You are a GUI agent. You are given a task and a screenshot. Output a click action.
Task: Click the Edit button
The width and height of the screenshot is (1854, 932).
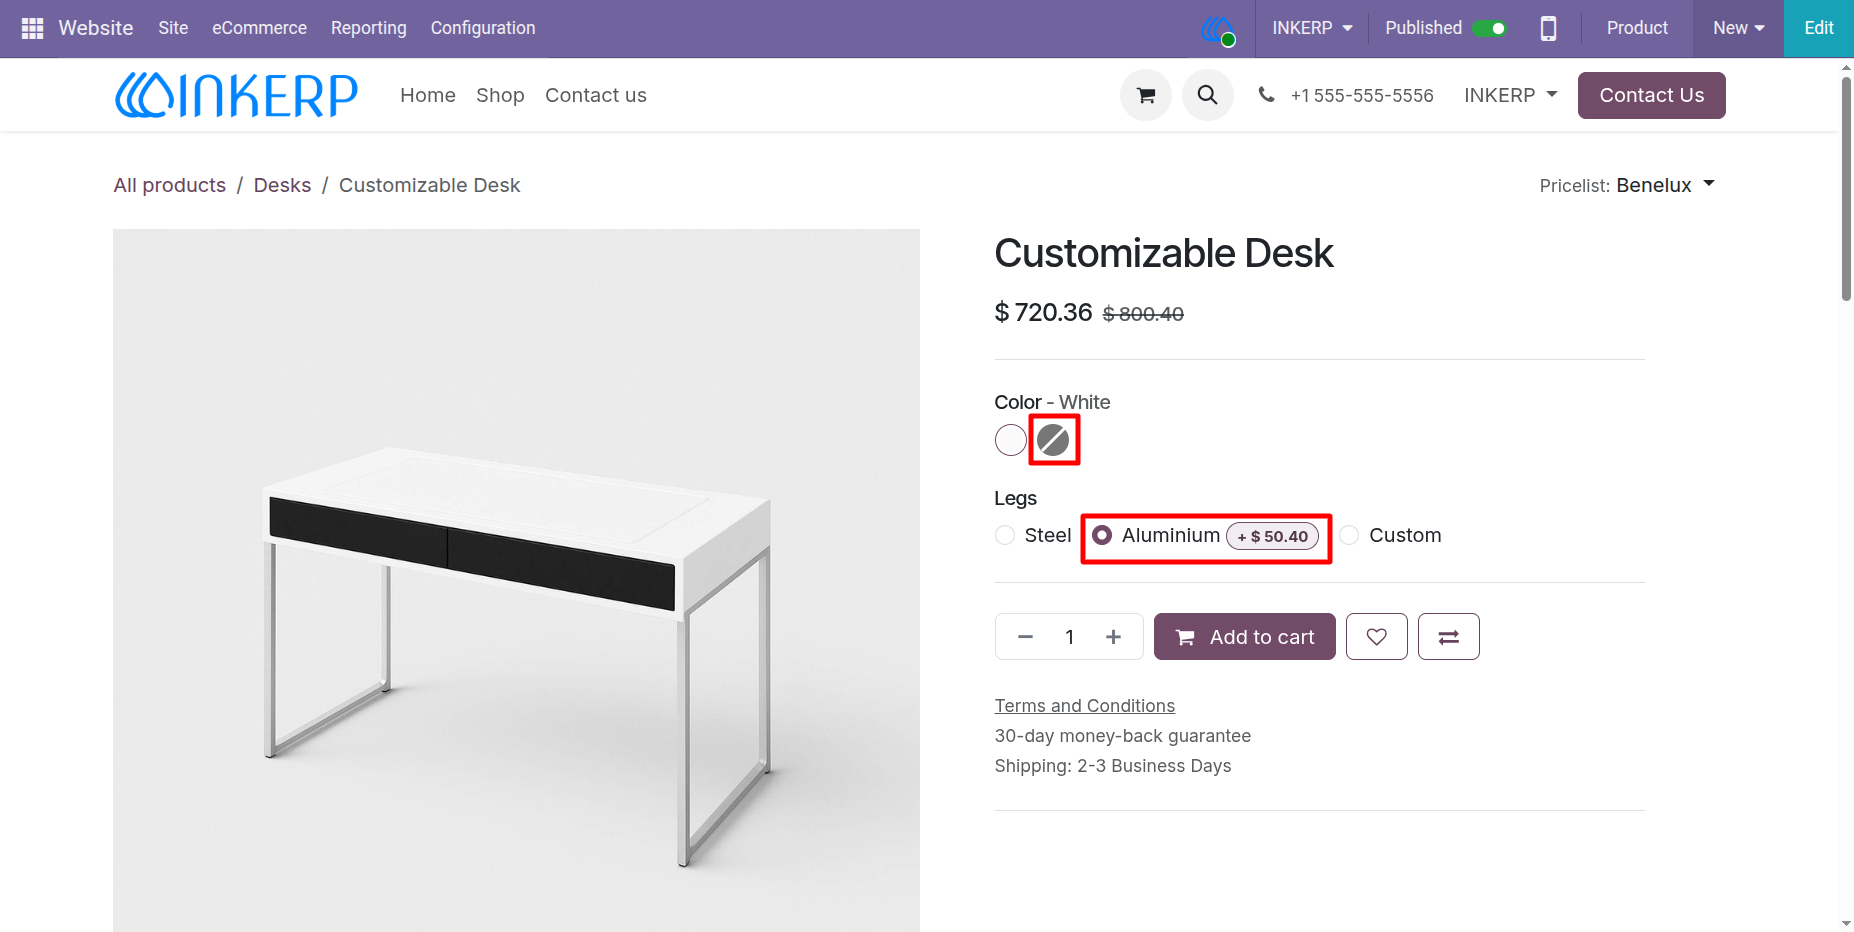pos(1819,28)
